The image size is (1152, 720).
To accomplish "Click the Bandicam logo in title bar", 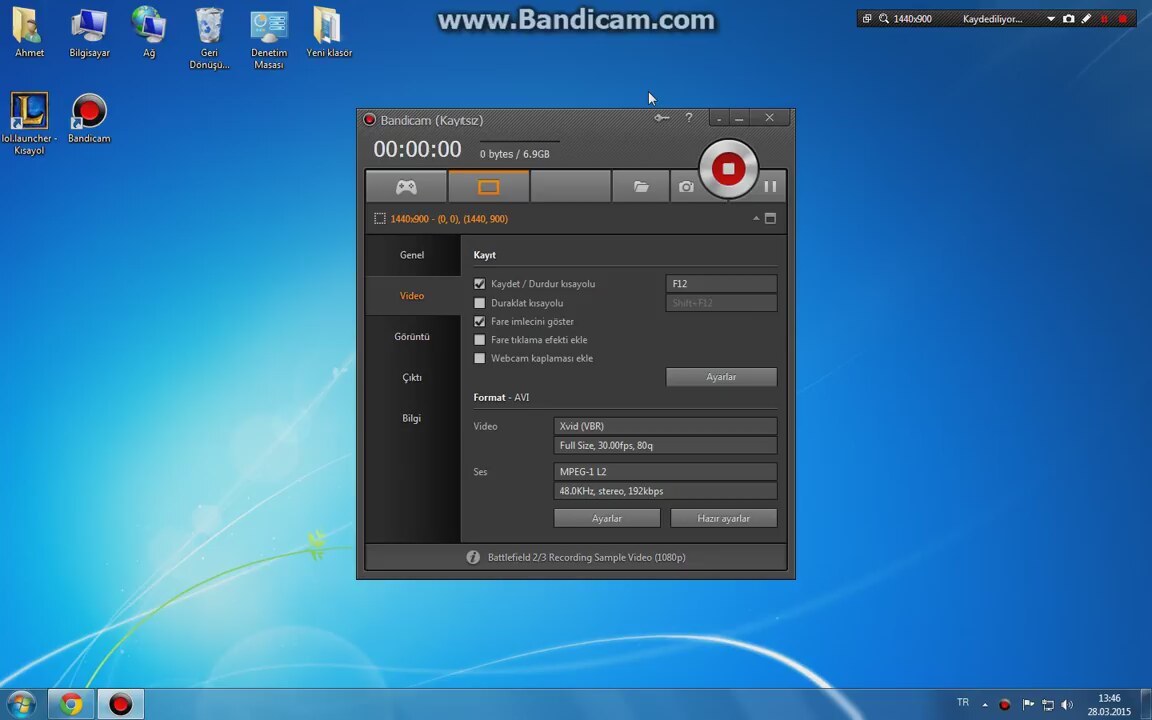I will point(370,120).
